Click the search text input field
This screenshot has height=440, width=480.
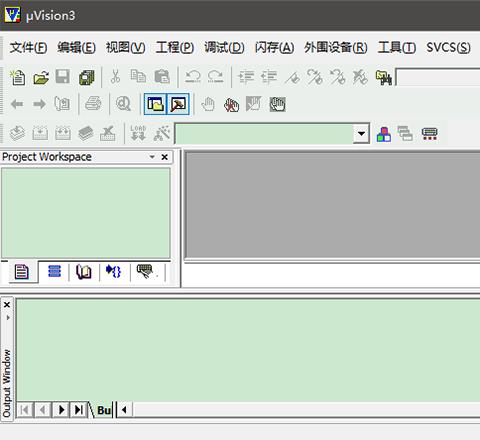[438, 77]
